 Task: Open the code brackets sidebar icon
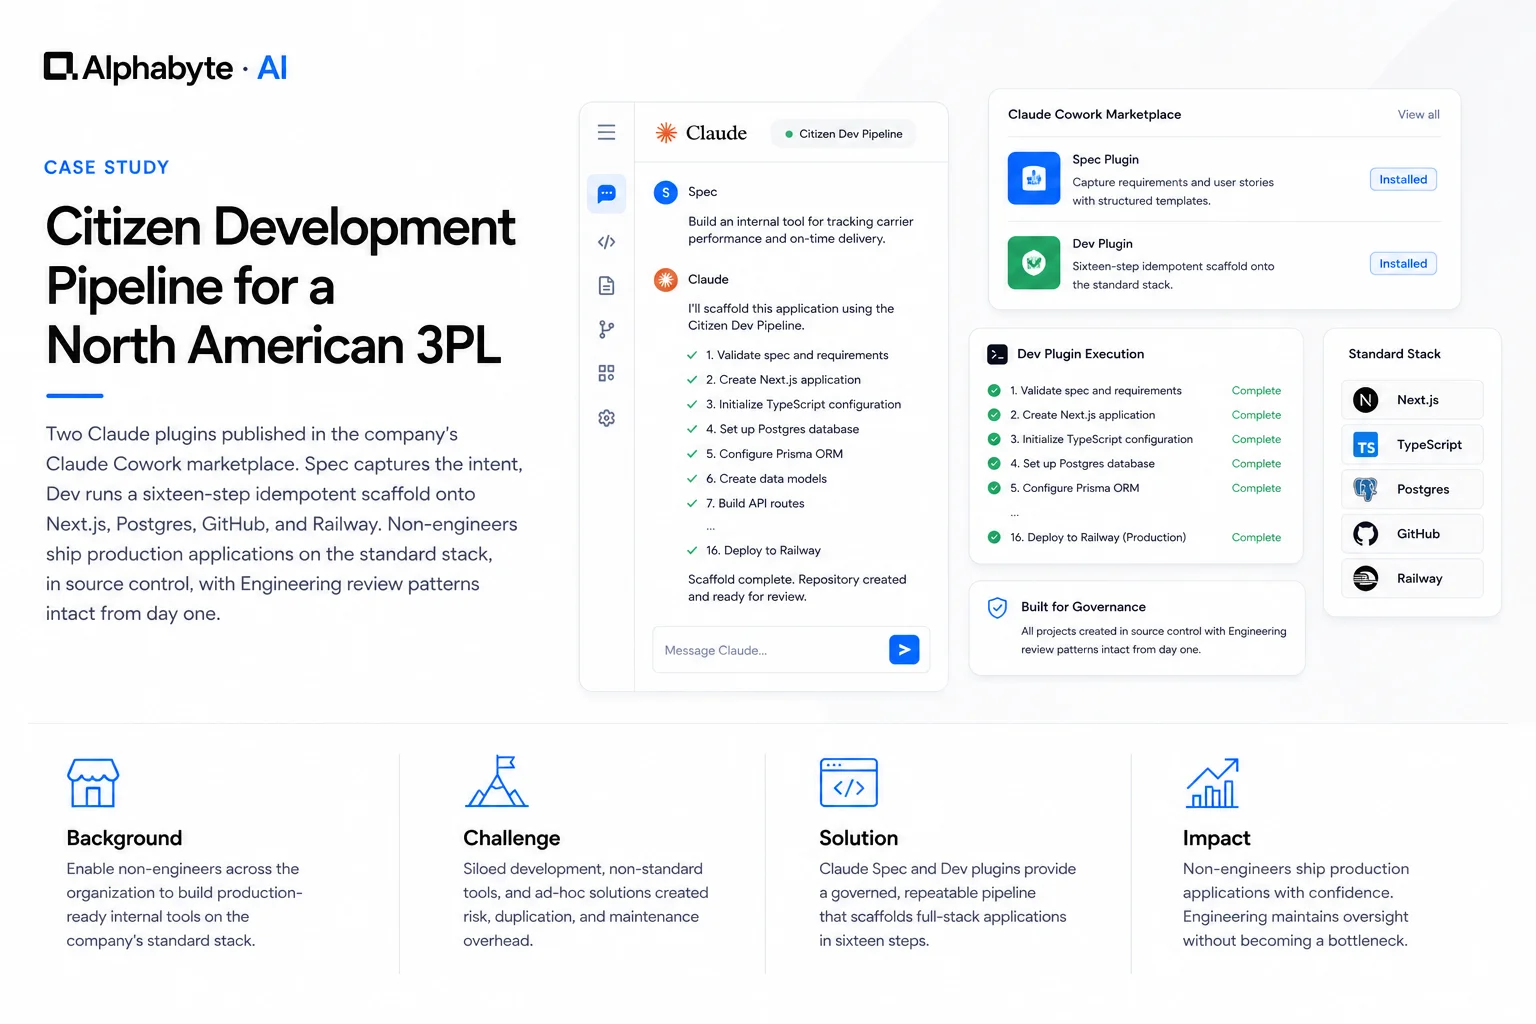point(606,242)
